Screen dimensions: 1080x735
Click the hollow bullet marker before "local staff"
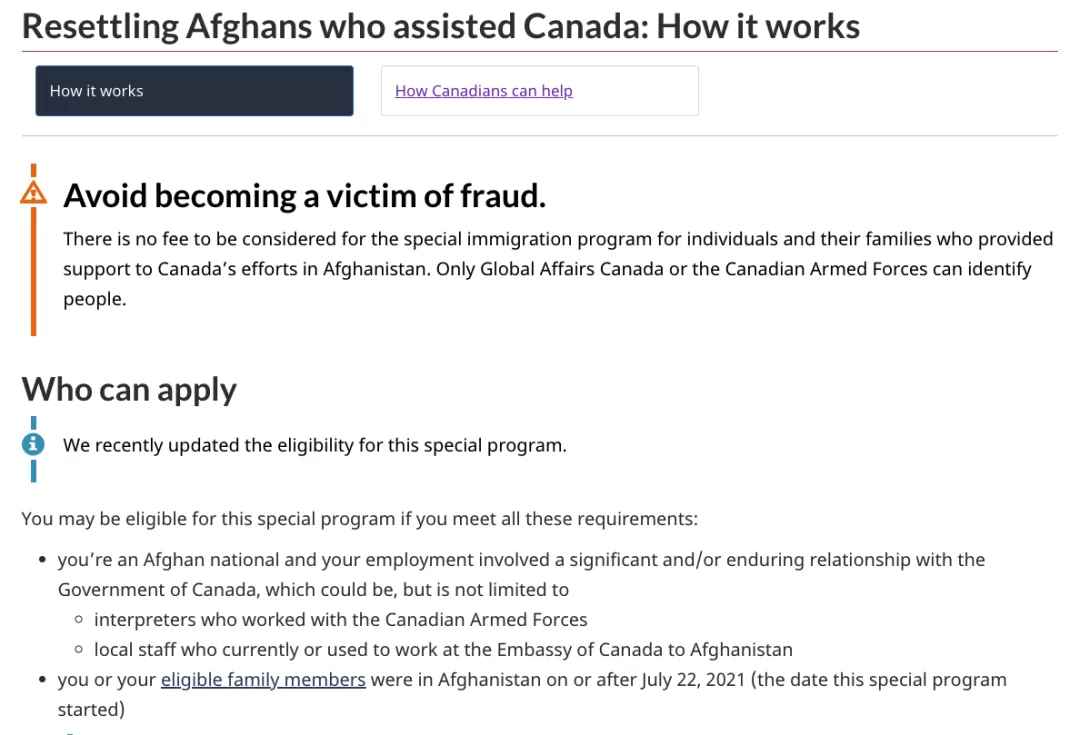coord(79,649)
